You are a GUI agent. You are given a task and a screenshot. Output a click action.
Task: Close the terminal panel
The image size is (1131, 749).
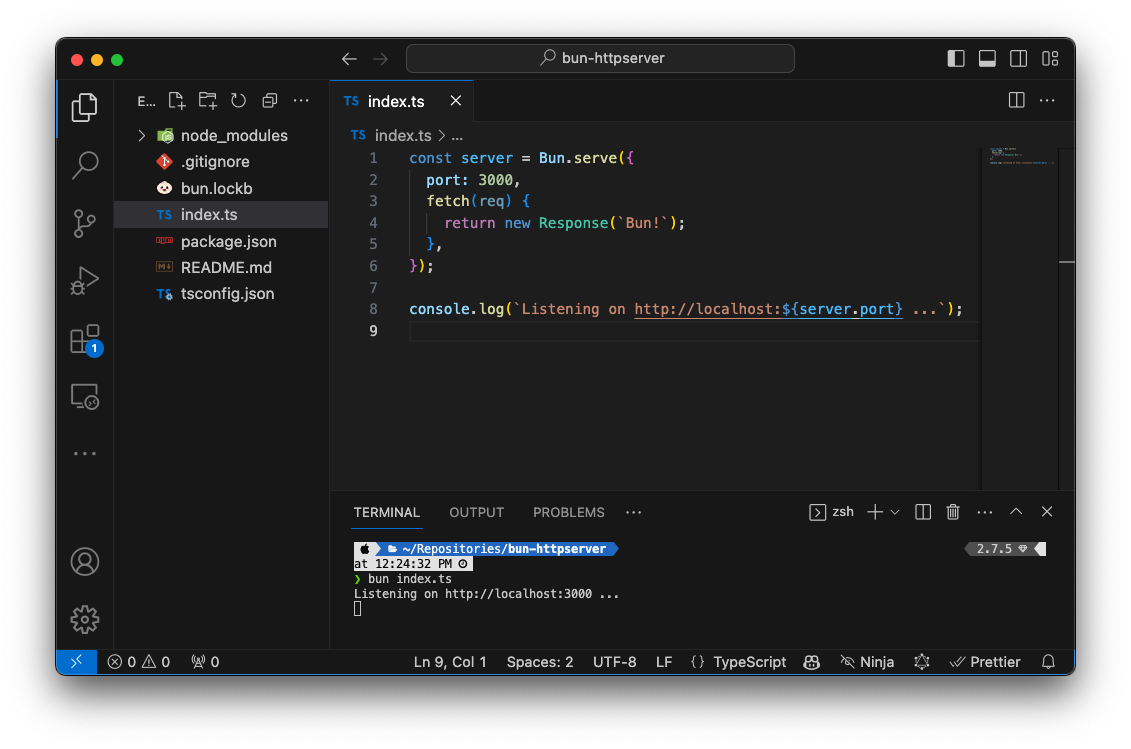[1047, 512]
